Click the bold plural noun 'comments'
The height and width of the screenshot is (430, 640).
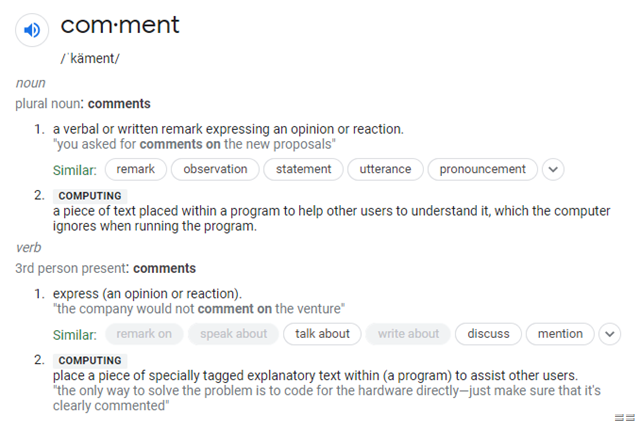[119, 104]
